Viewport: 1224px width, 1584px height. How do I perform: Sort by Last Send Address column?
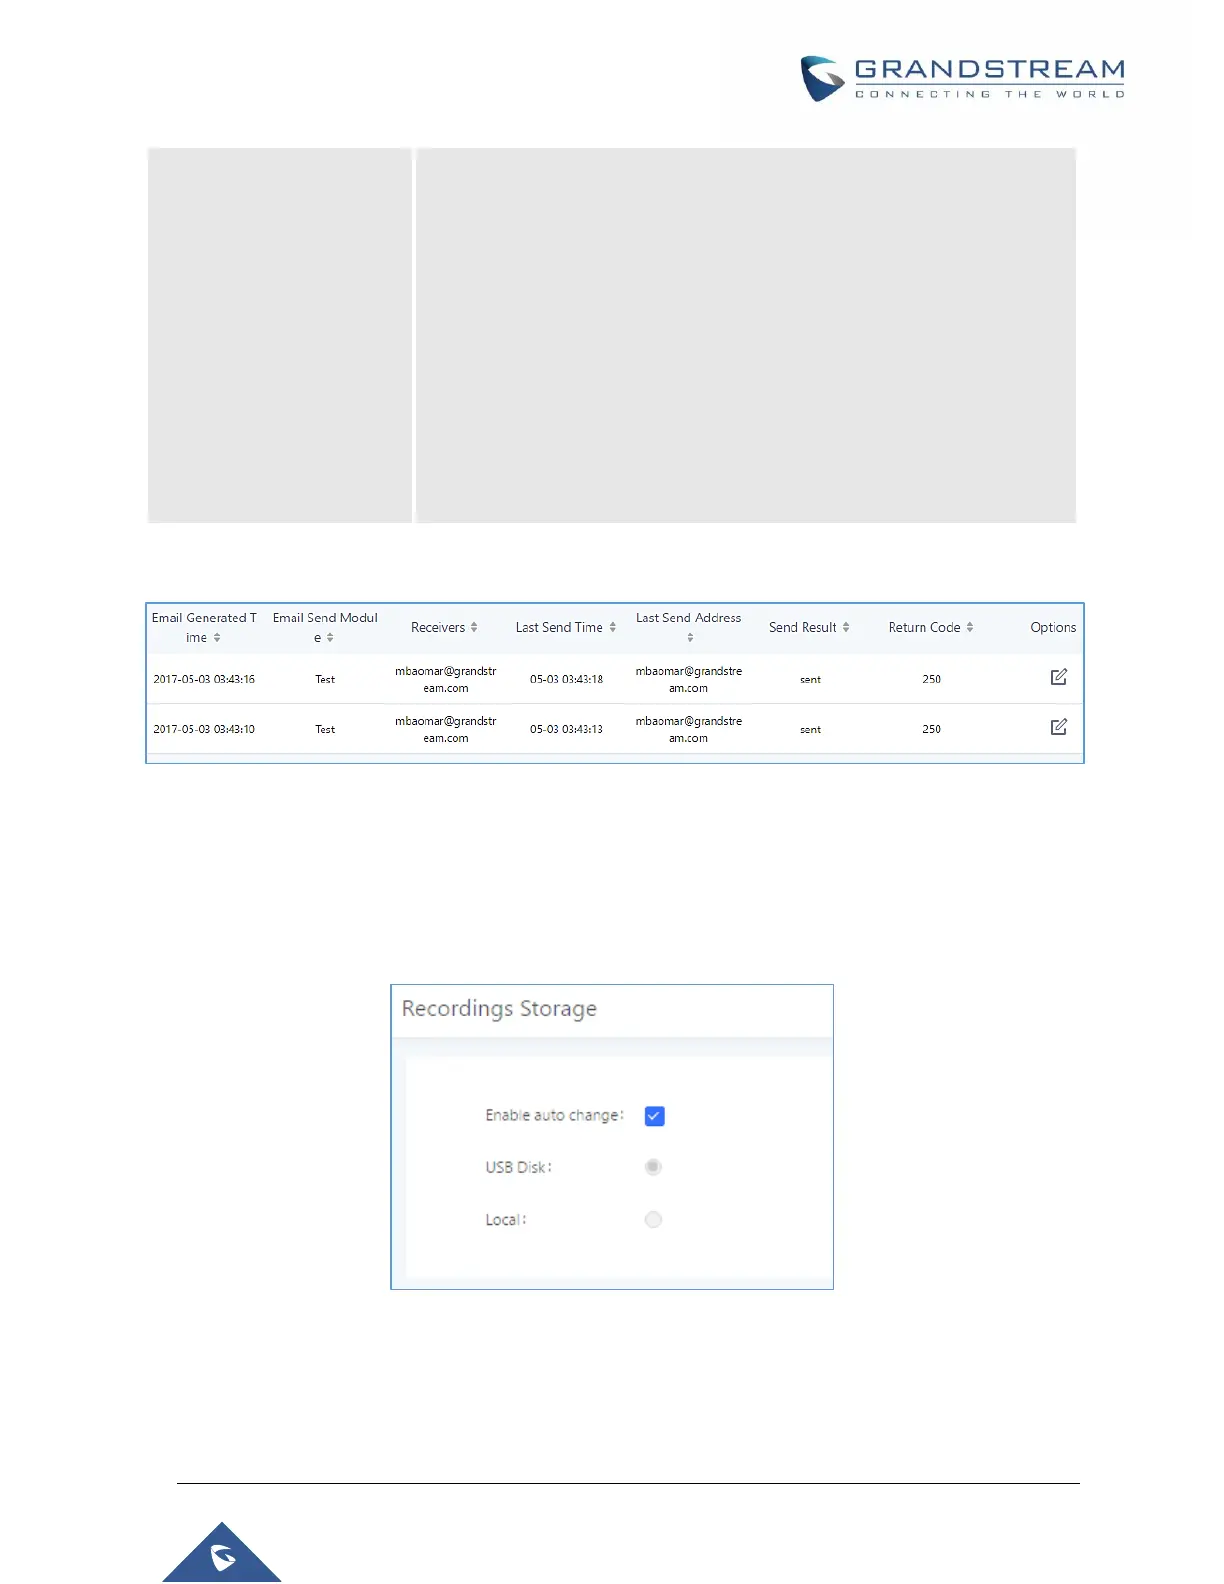[690, 638]
